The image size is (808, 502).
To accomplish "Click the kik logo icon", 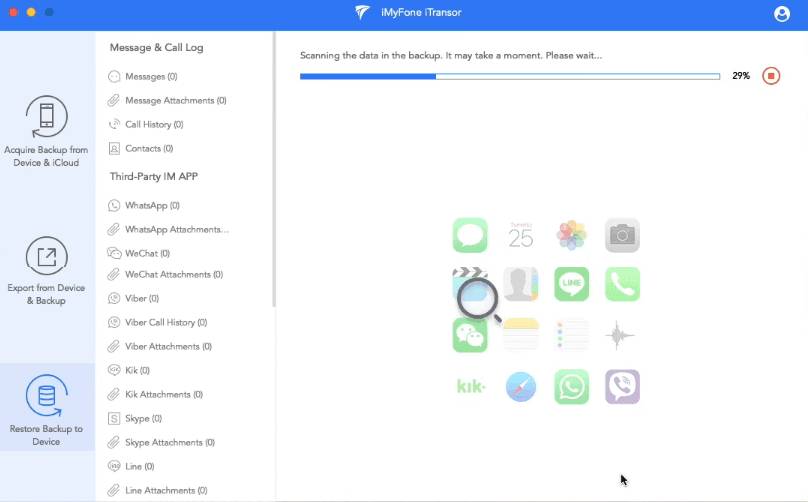I will coord(471,386).
